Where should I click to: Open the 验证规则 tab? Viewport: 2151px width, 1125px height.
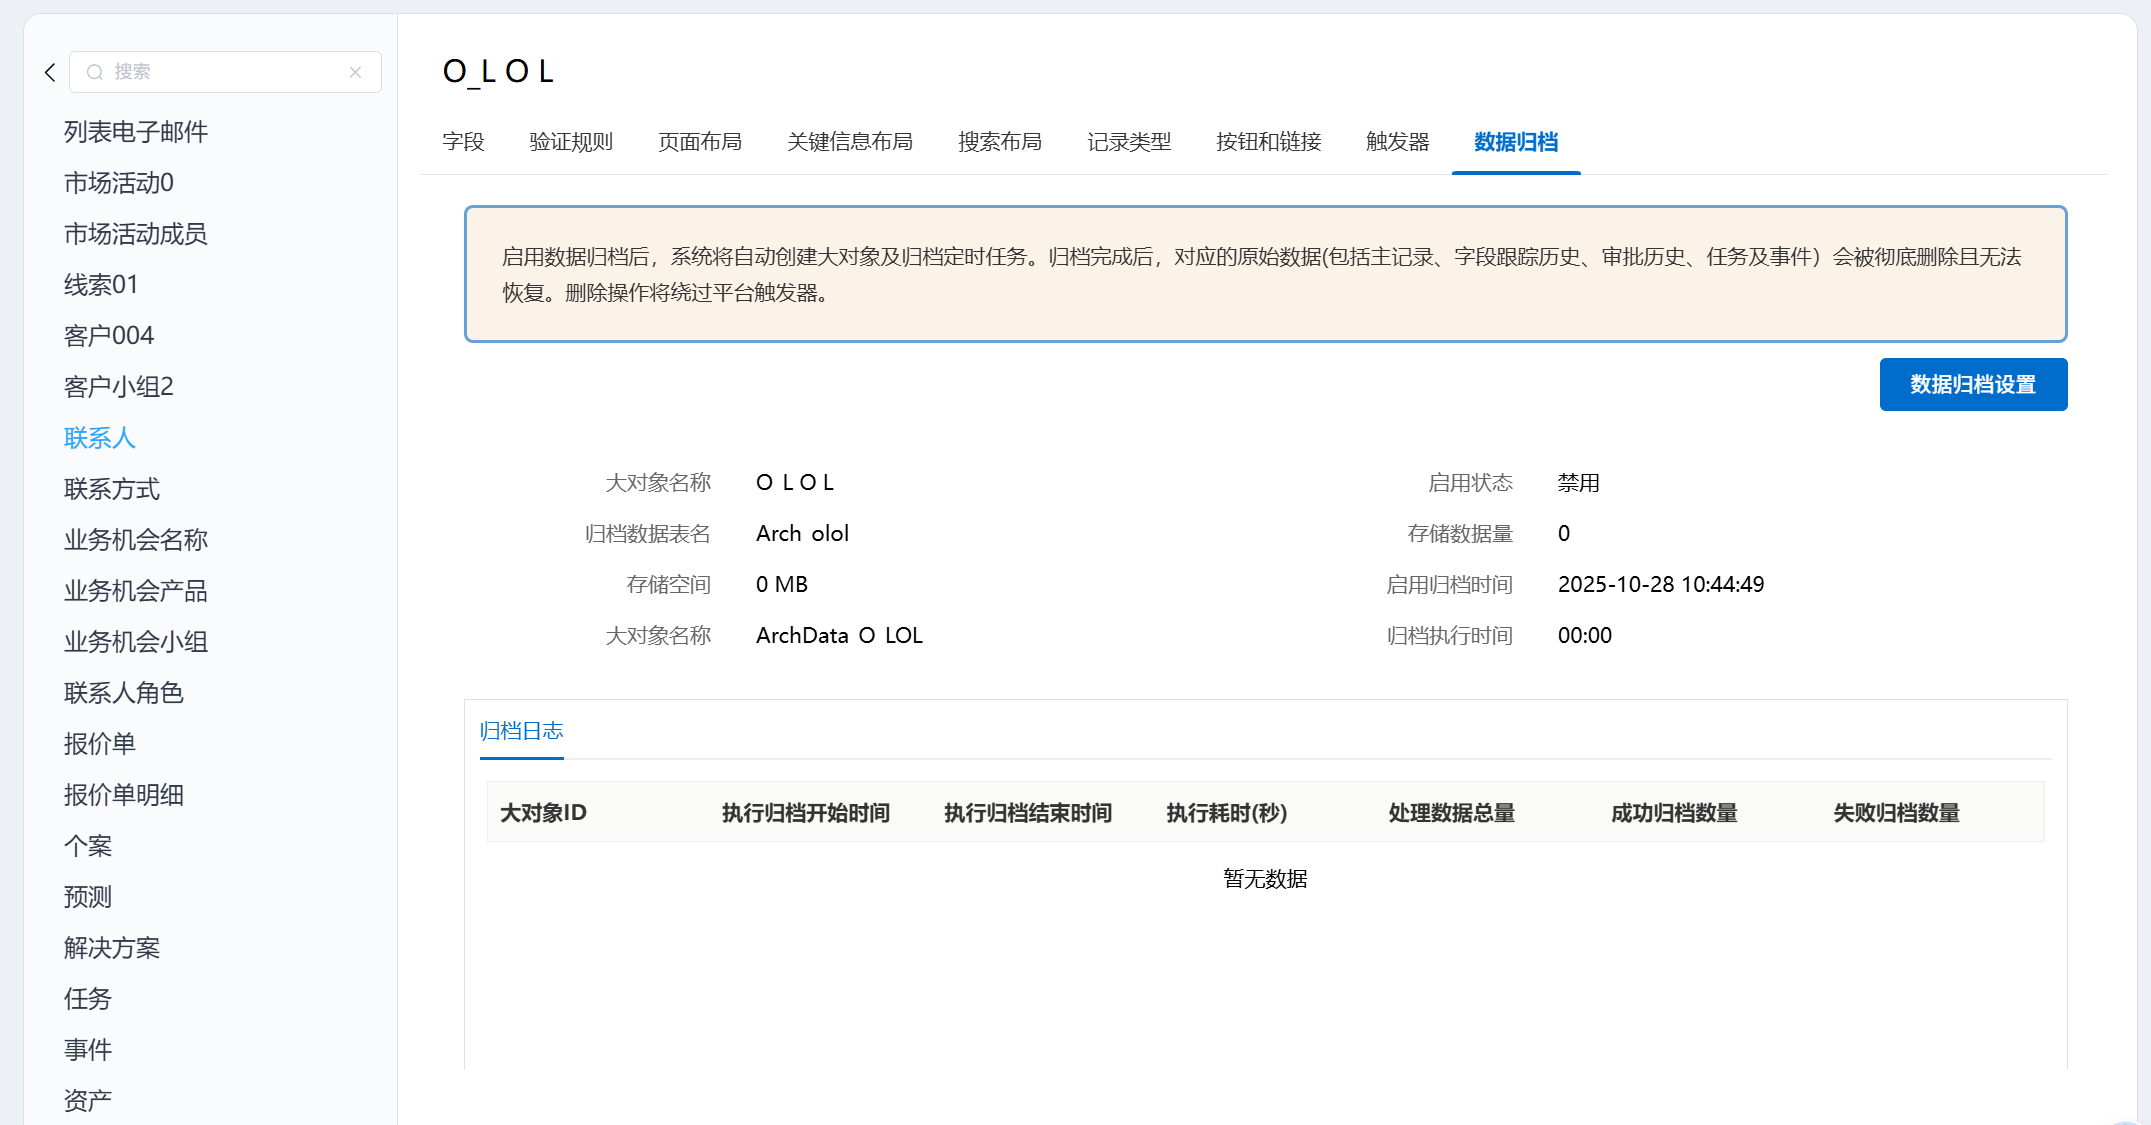click(x=571, y=142)
